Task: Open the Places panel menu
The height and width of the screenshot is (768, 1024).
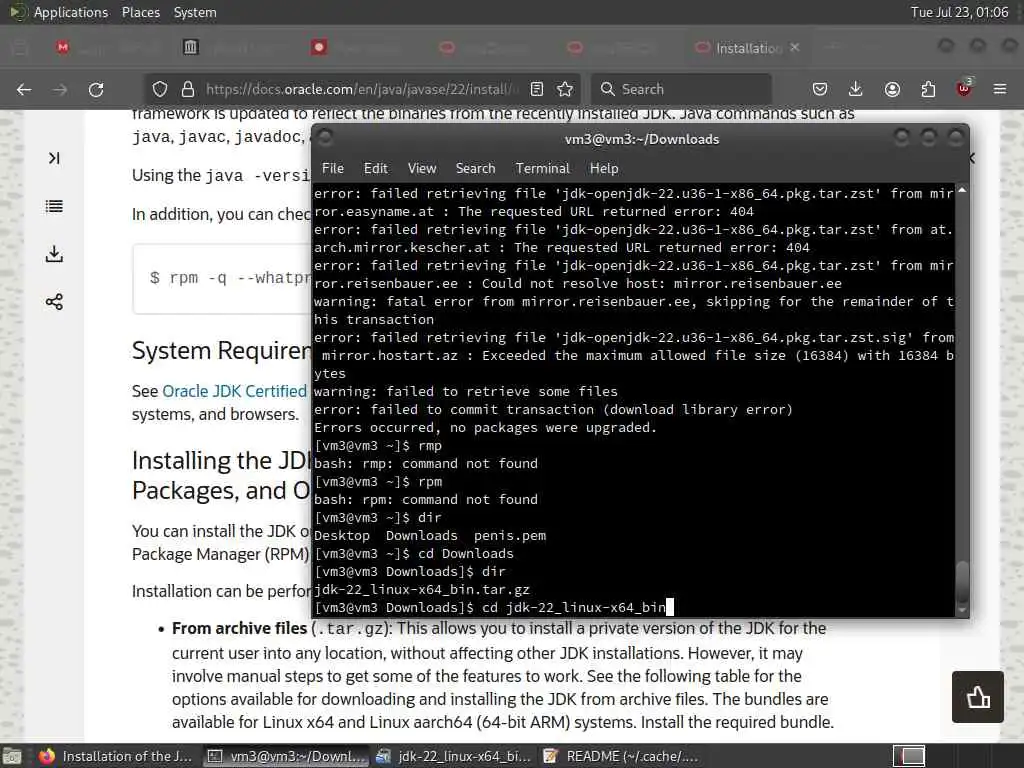Action: click(x=141, y=12)
